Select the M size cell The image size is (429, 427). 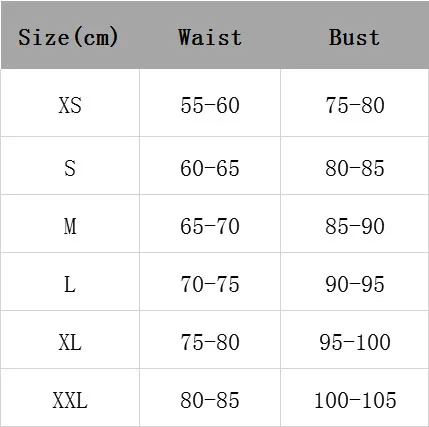[x=70, y=226]
